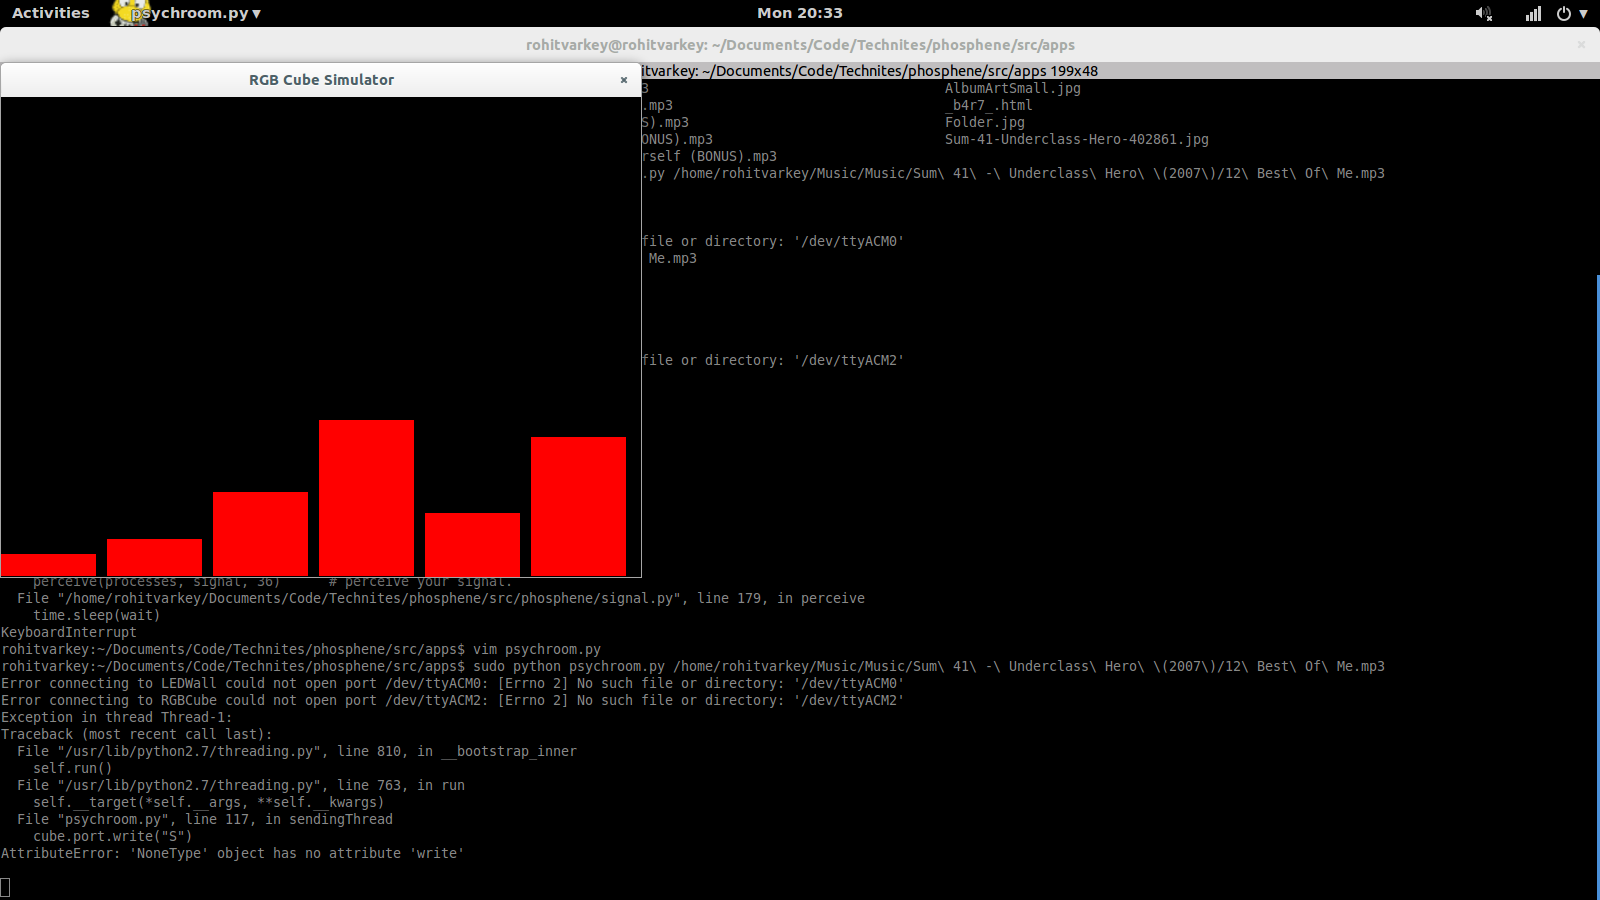Click the terminal window title path
1600x900 pixels.
tap(800, 45)
